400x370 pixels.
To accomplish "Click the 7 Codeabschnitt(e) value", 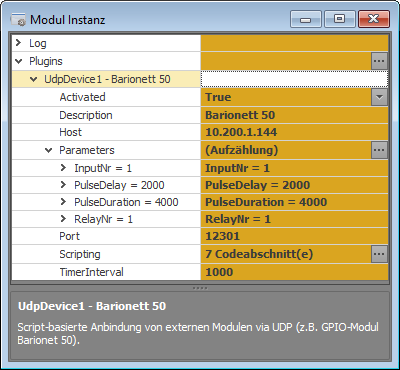I will [259, 254].
